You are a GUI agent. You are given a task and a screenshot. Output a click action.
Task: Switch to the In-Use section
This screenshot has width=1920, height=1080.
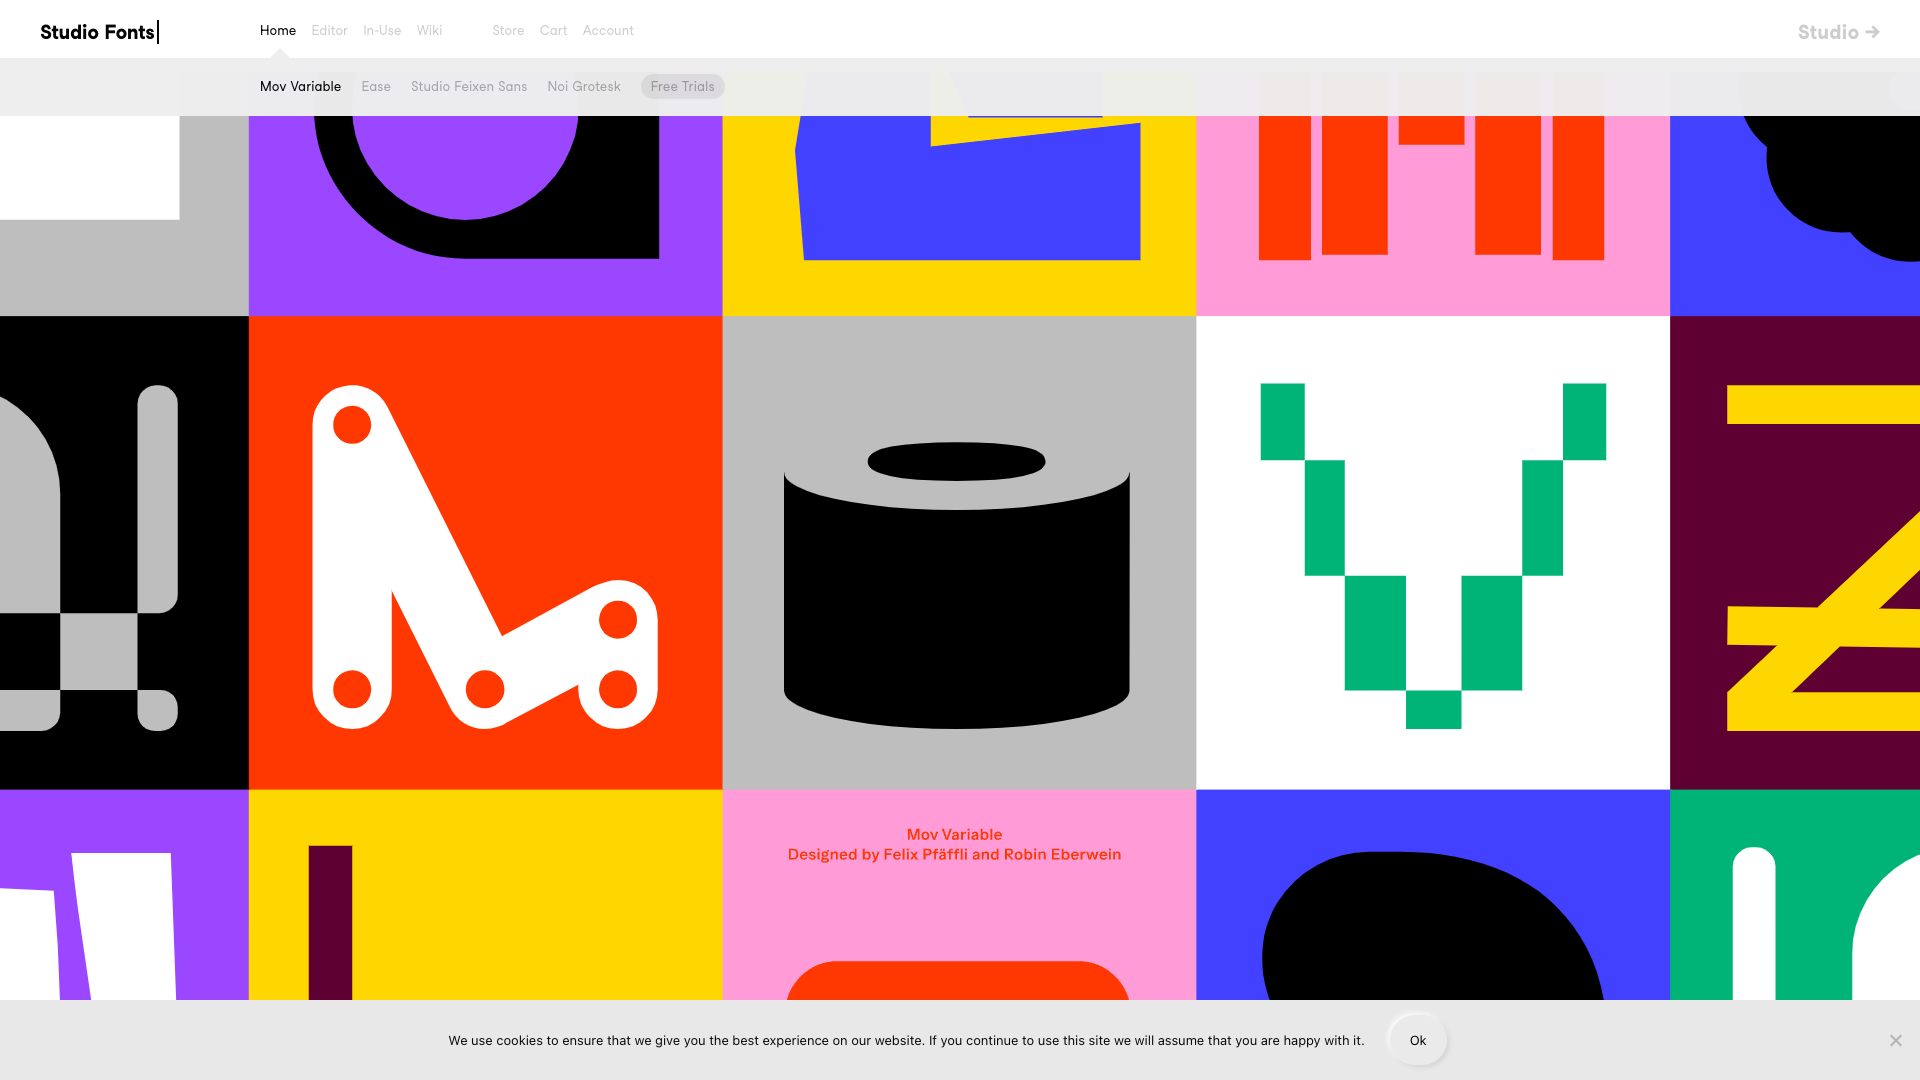pos(382,30)
